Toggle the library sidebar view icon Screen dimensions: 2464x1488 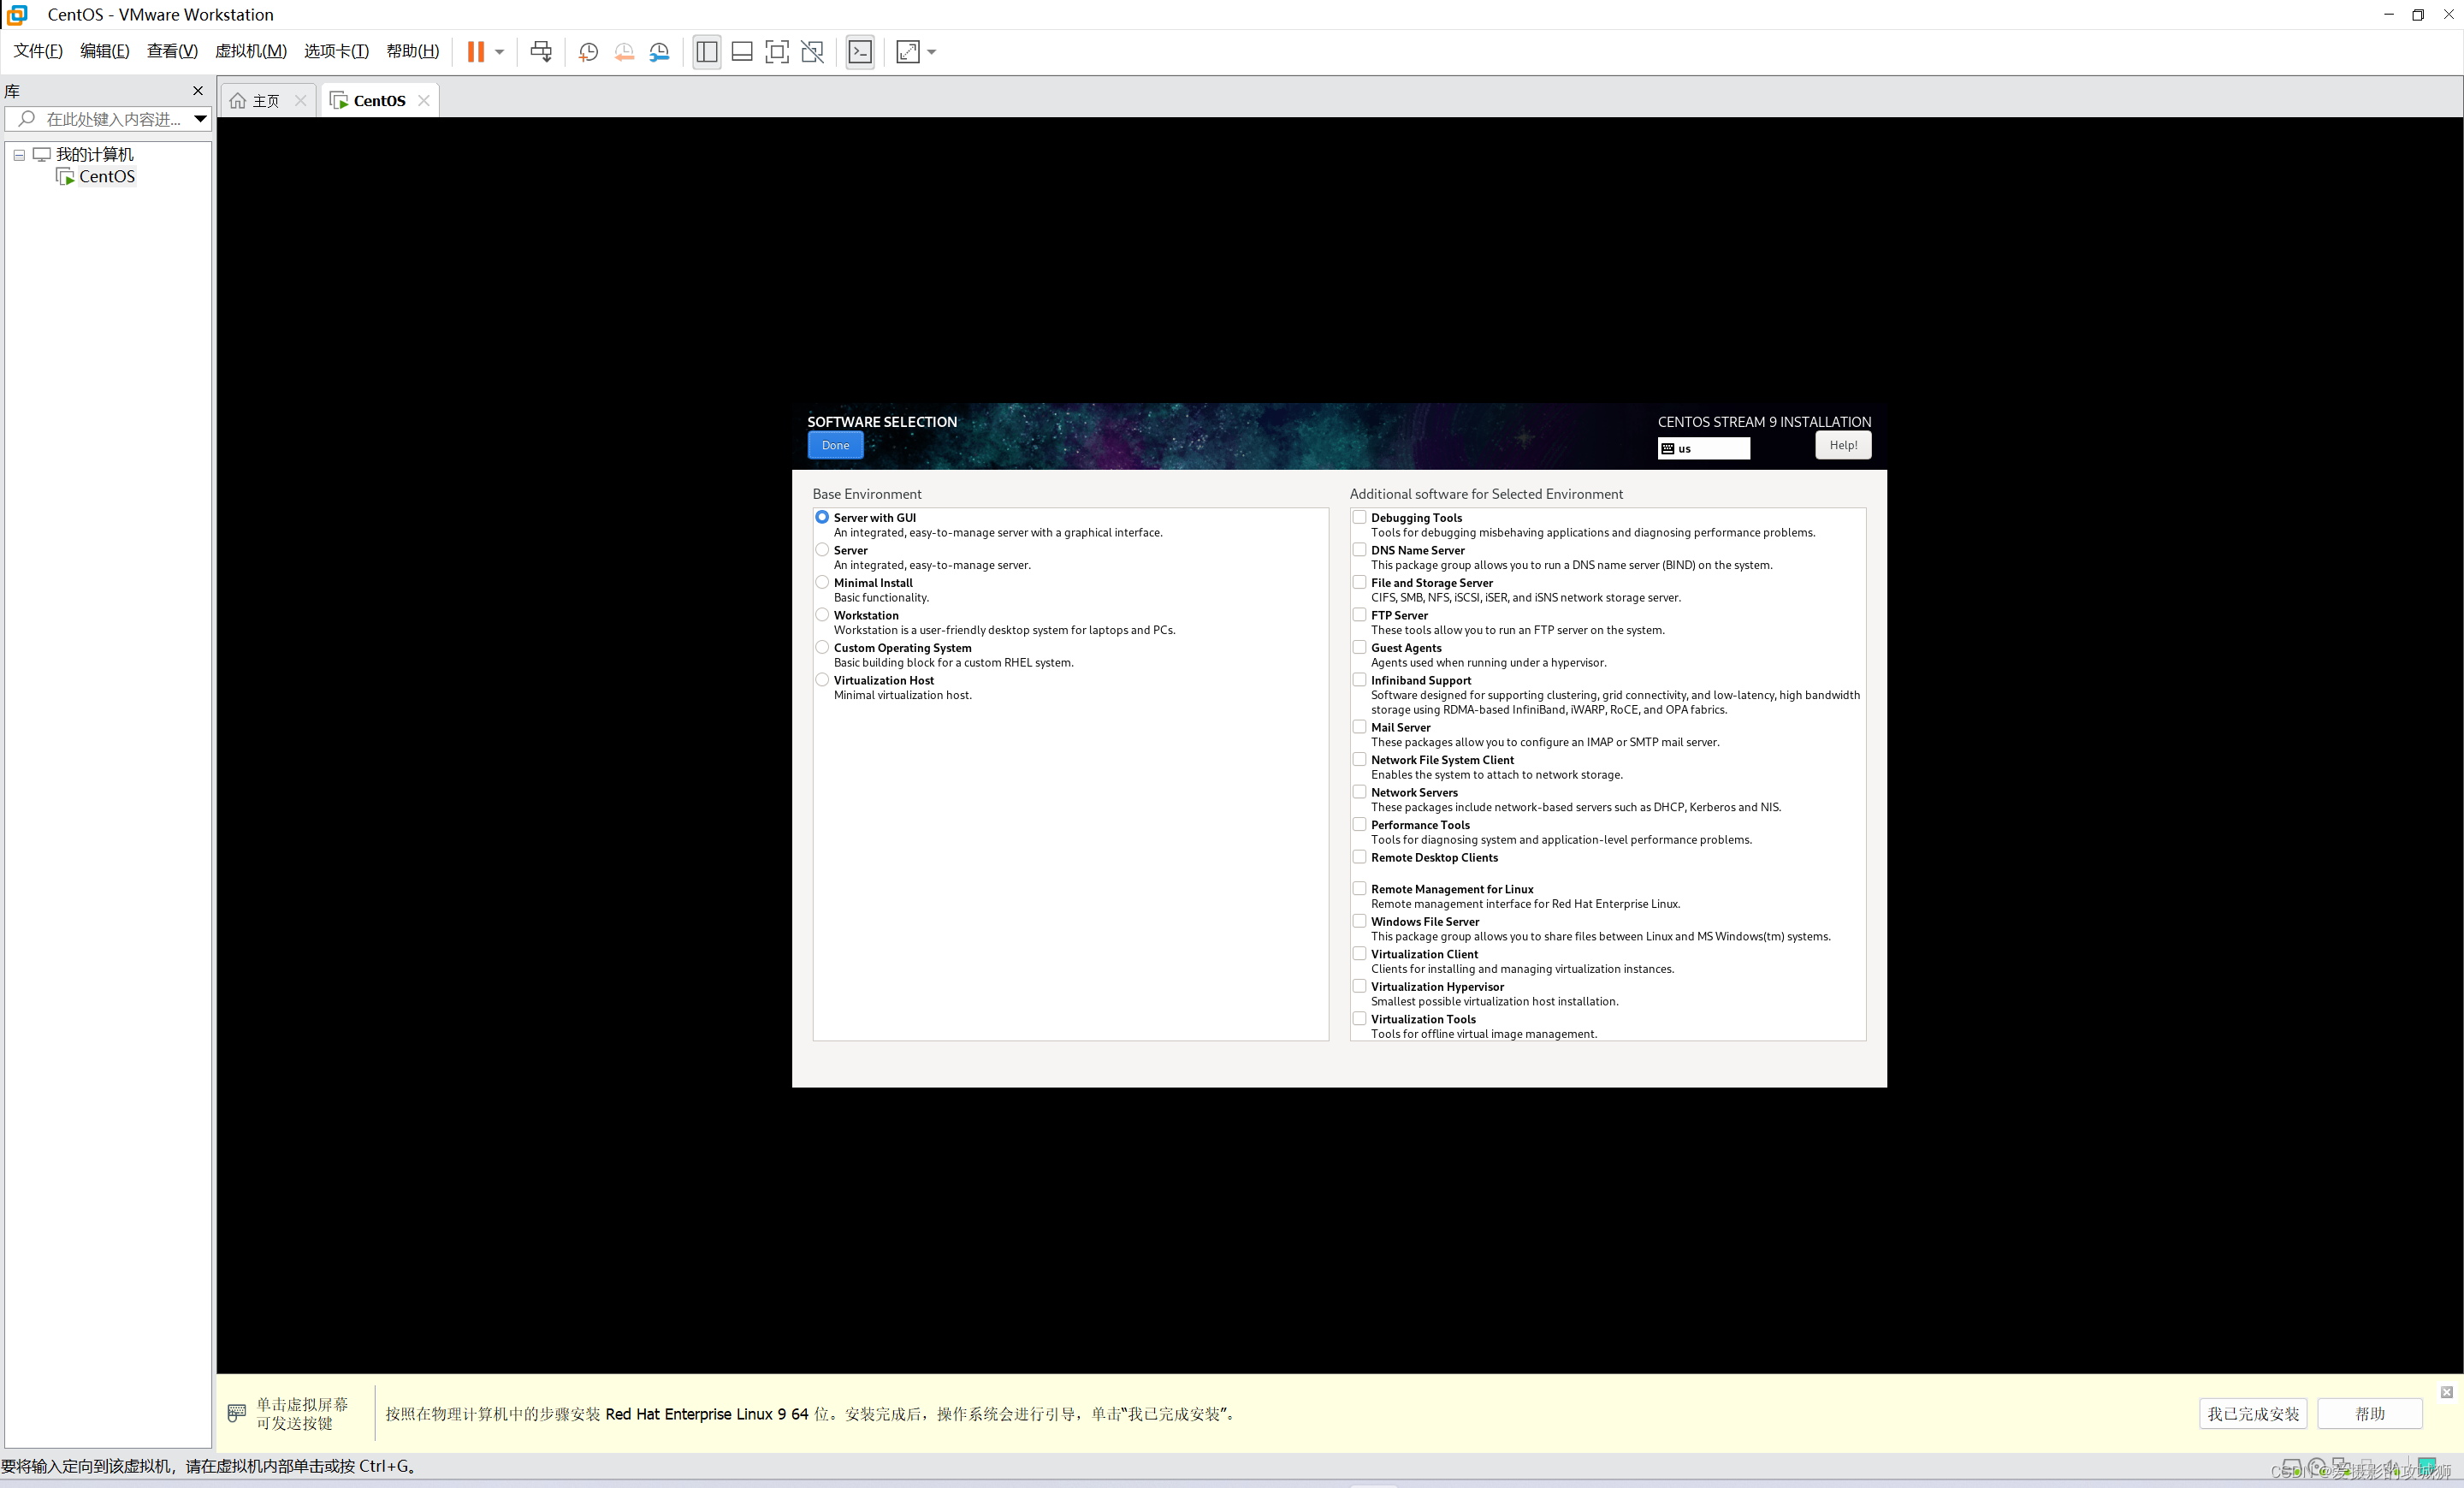[707, 52]
